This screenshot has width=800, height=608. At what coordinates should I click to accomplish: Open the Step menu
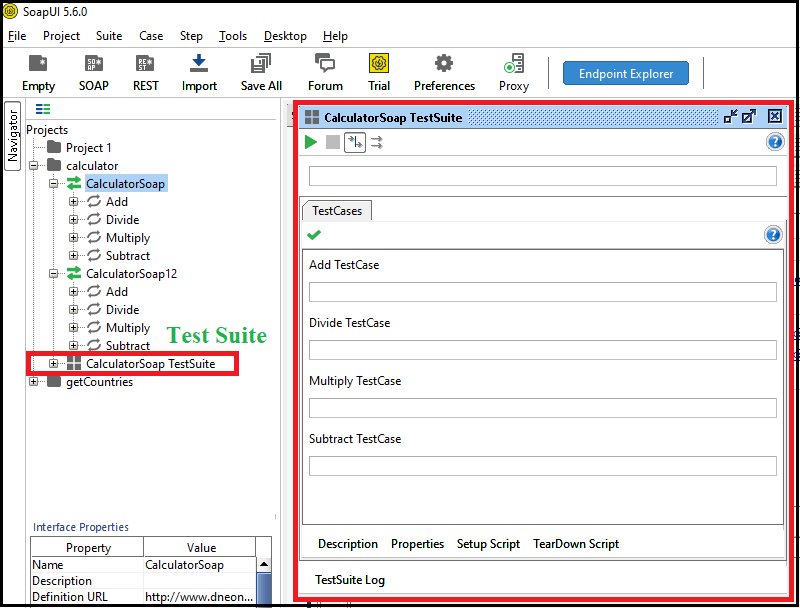click(x=191, y=36)
